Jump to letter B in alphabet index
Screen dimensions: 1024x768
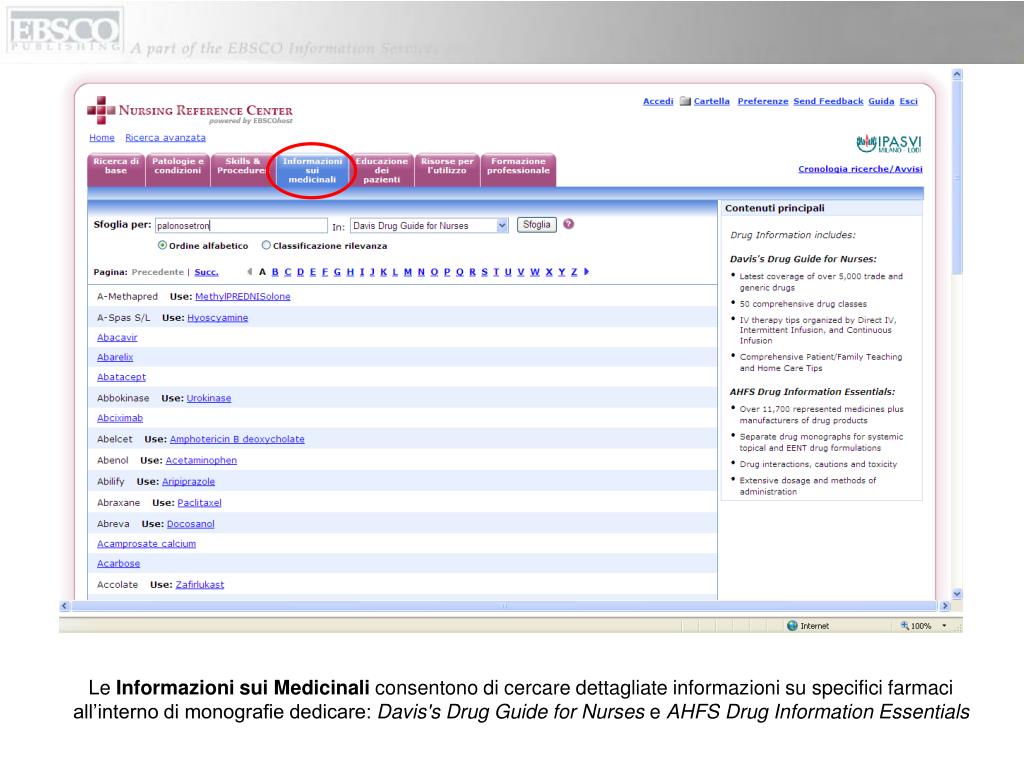click(x=275, y=272)
